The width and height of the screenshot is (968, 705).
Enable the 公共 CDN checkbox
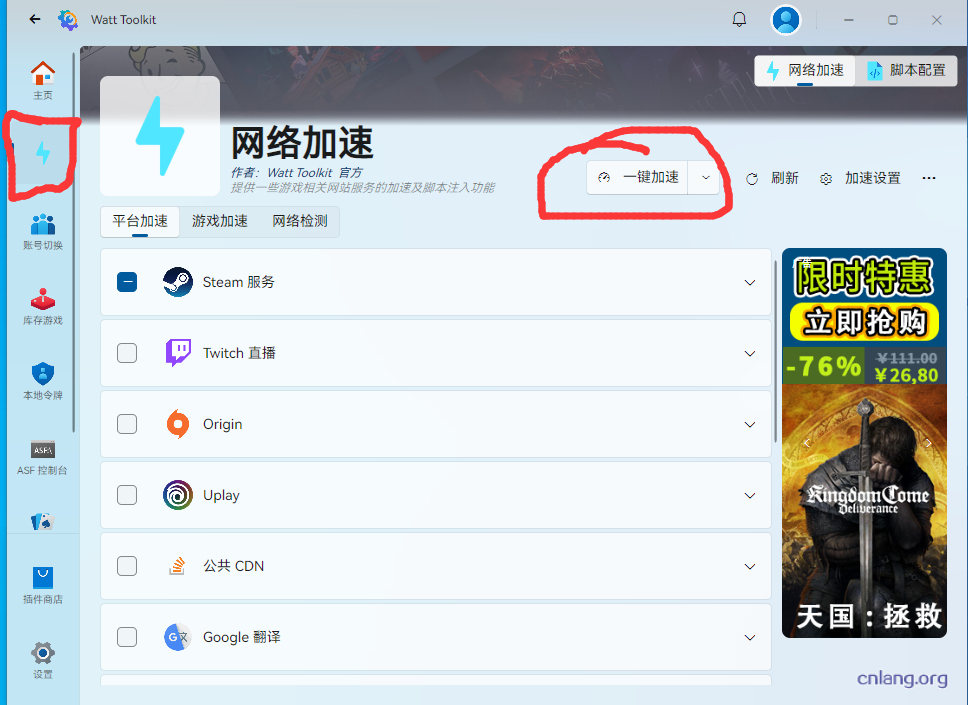[x=127, y=566]
